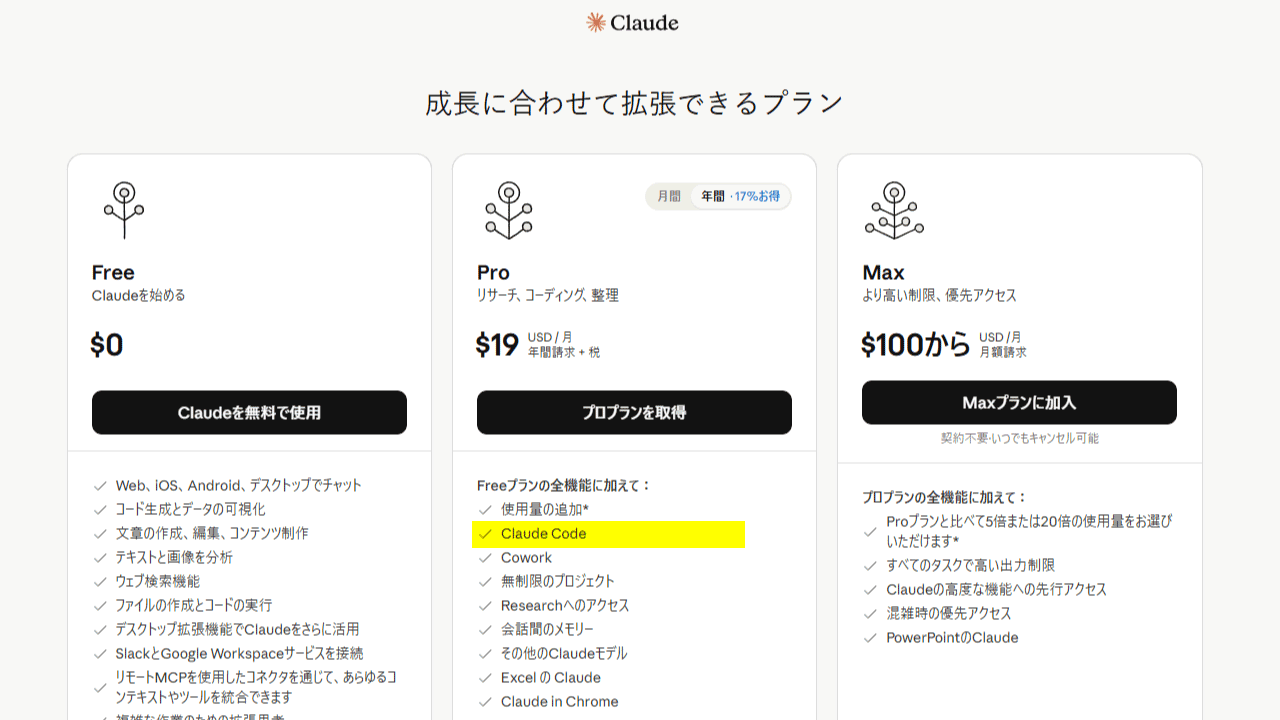Screen dimensions: 1280x720
Task: Click the Pro plan branching icon
Action: click(x=509, y=209)
